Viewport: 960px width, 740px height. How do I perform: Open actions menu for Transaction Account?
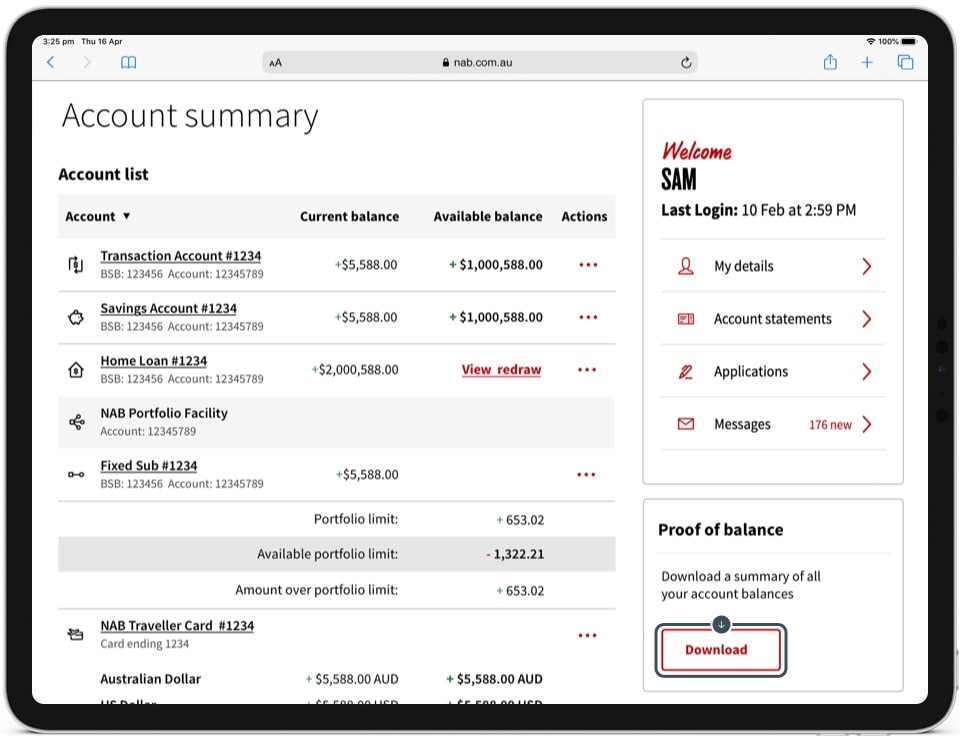pos(588,265)
